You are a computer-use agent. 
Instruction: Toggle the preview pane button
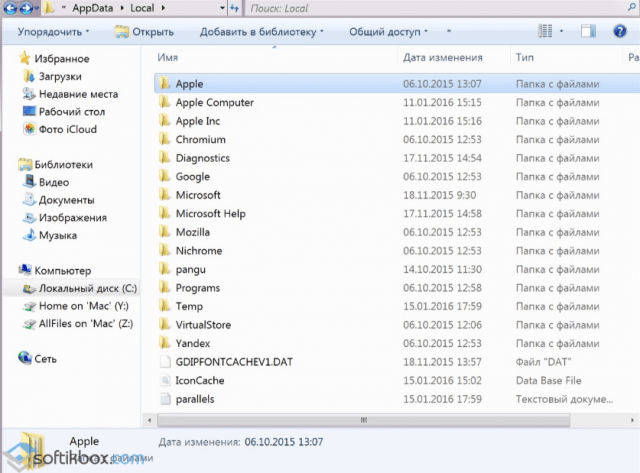coord(588,31)
